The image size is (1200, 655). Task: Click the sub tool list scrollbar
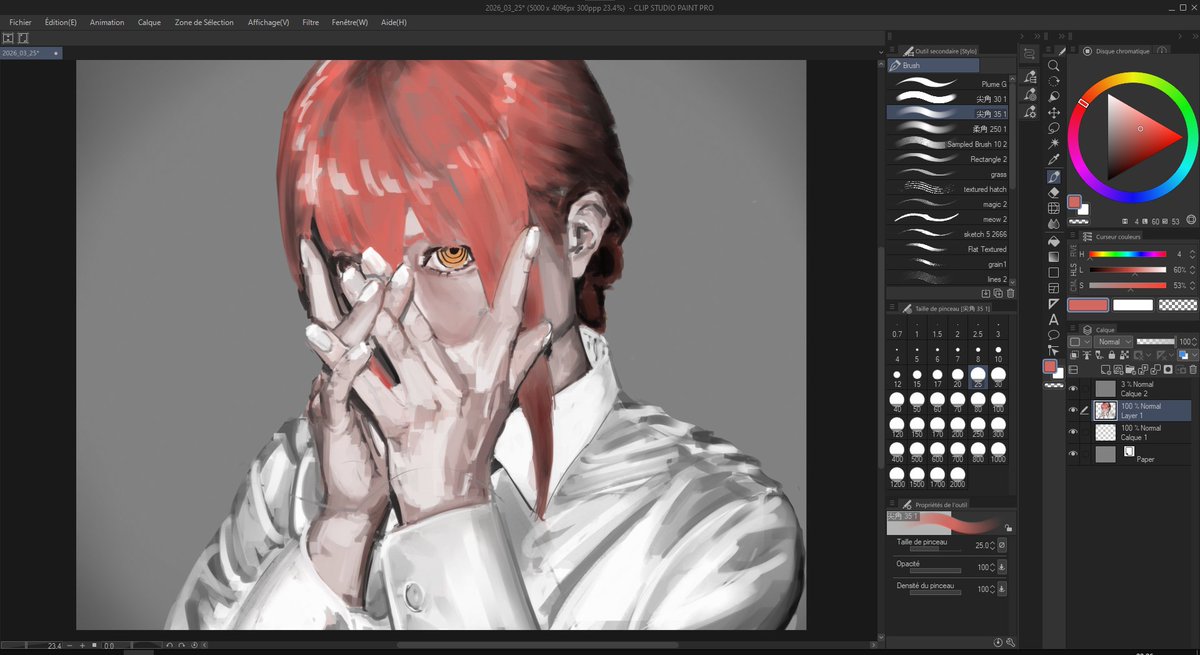(1014, 137)
